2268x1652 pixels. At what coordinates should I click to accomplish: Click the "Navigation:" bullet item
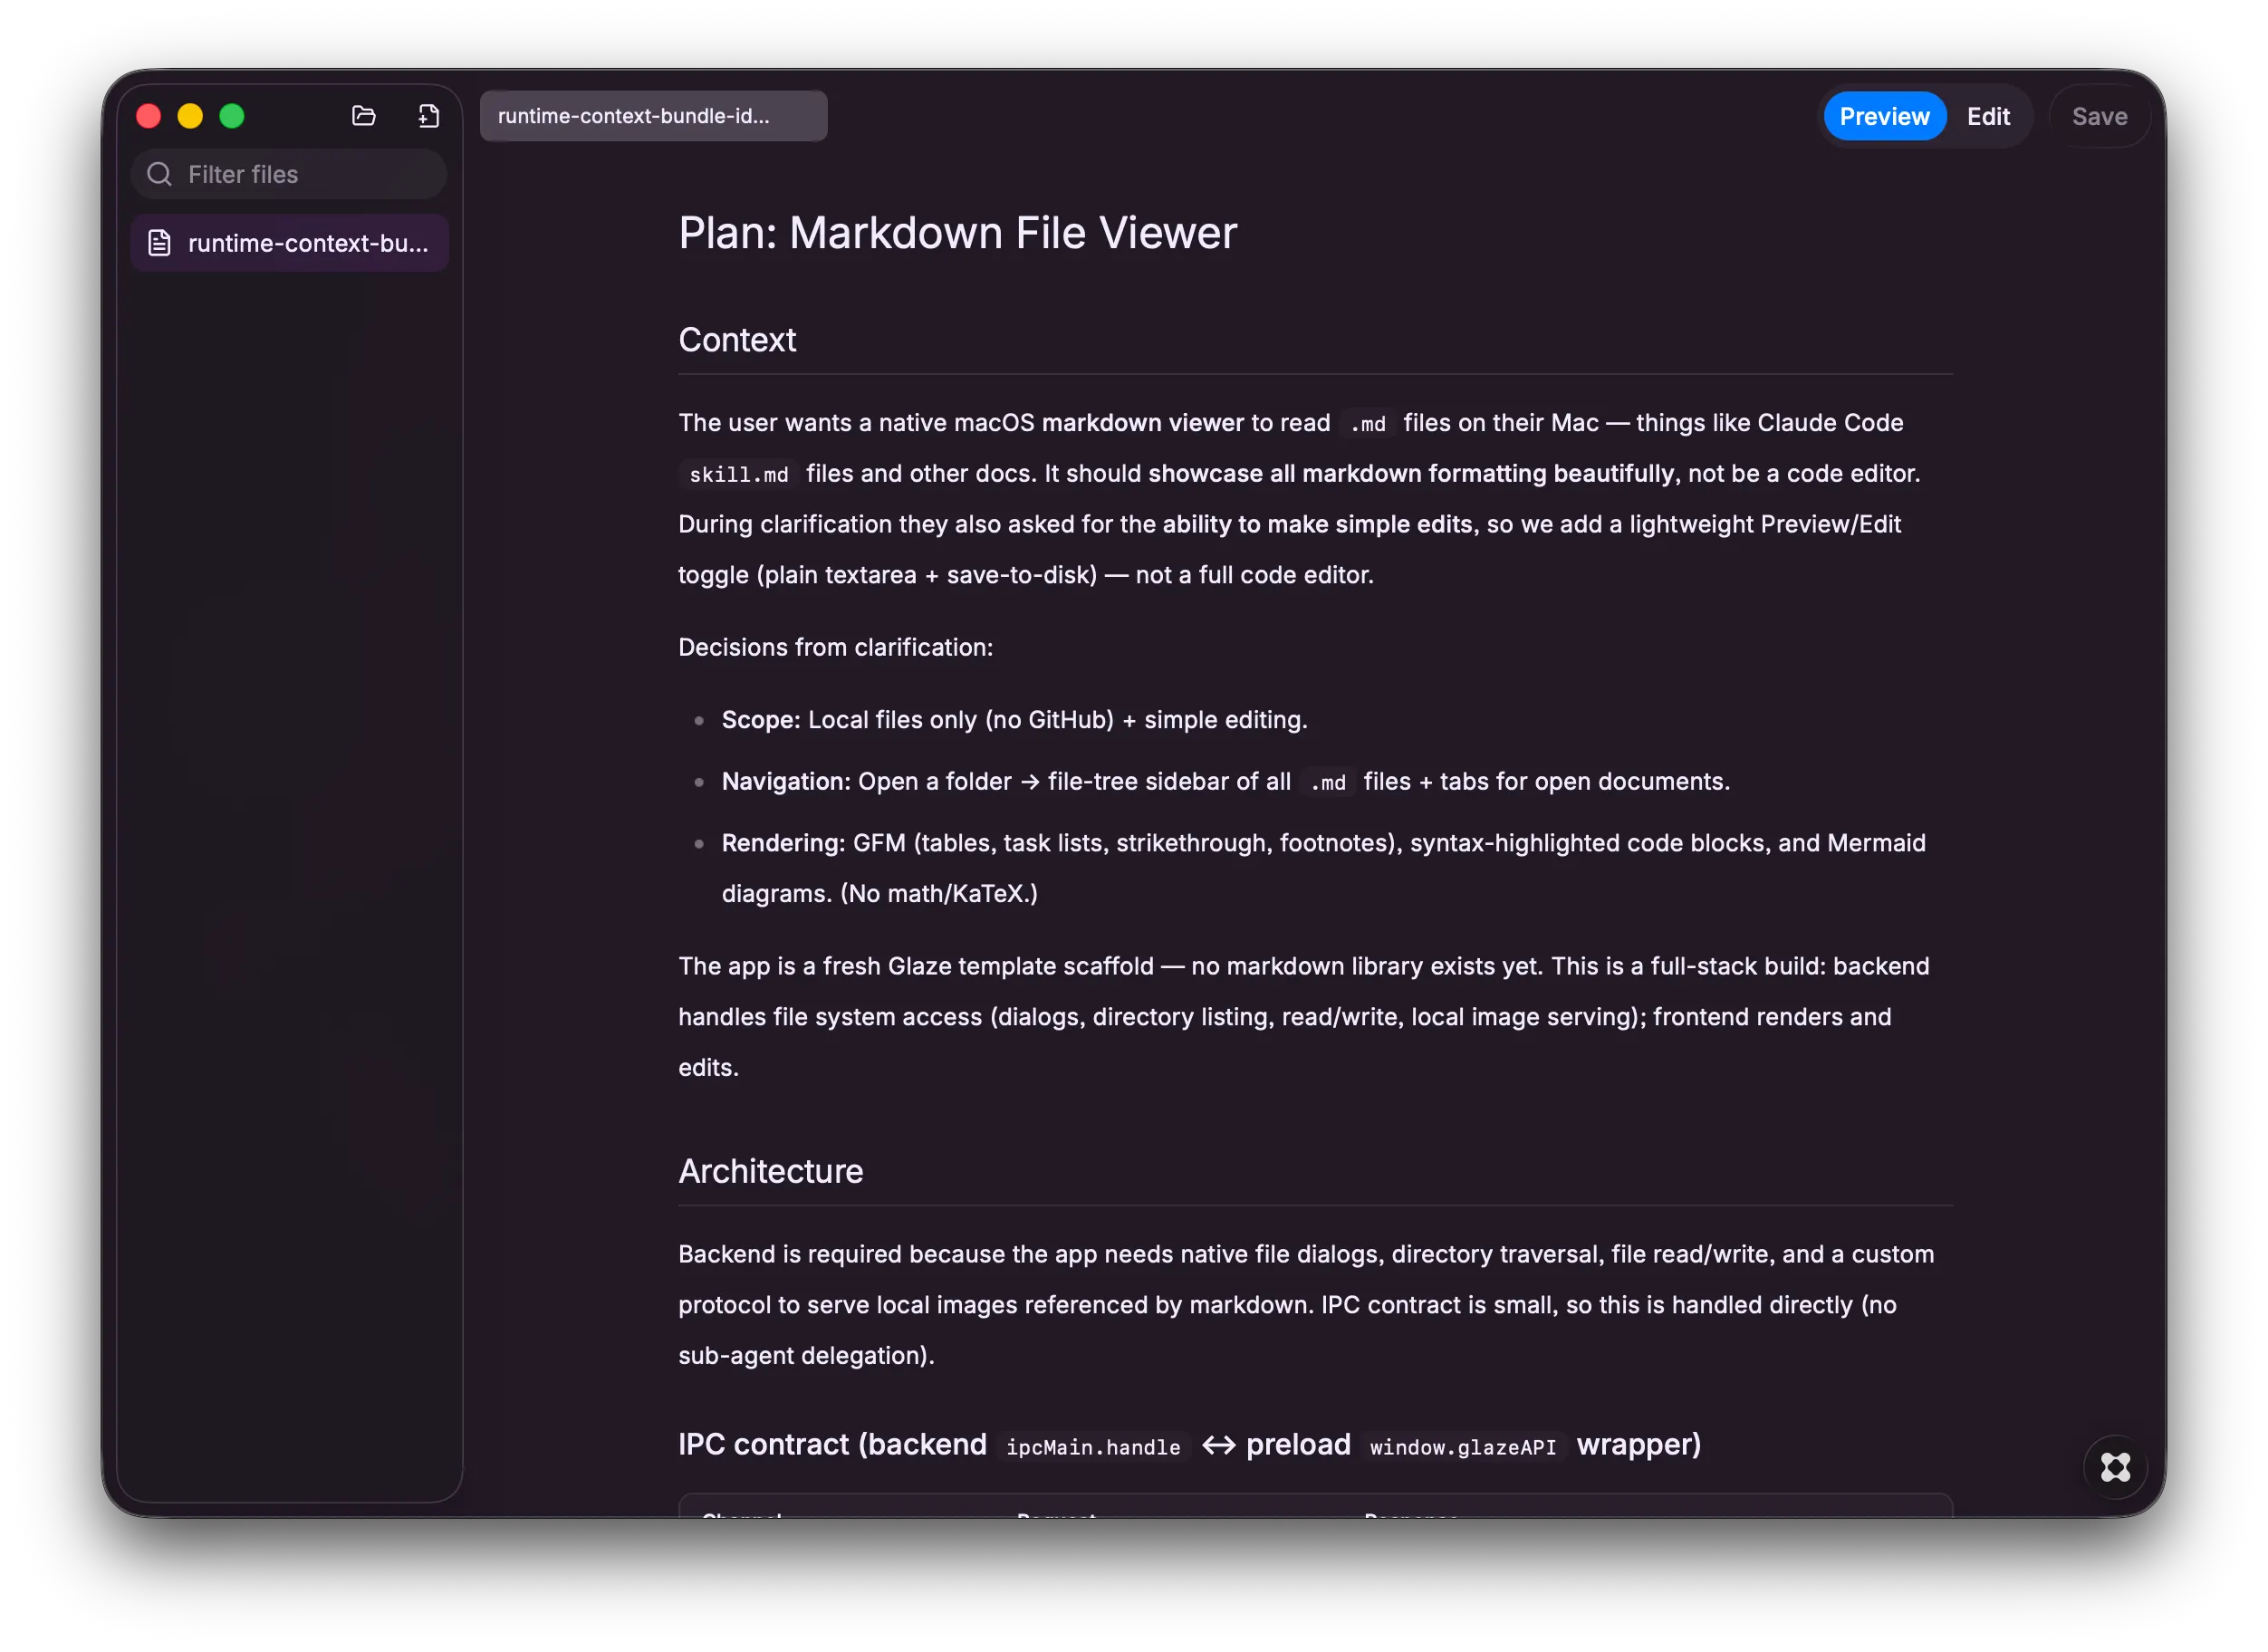1225,781
